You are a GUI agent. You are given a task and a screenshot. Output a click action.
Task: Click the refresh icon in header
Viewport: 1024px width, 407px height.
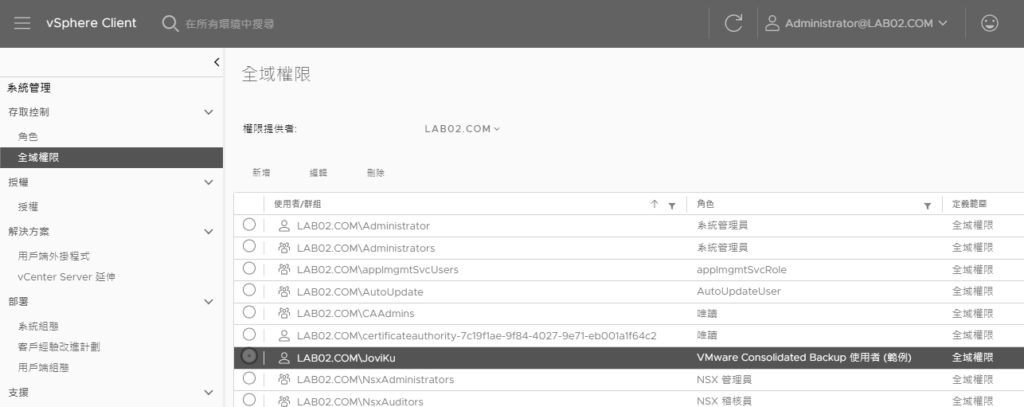point(733,24)
